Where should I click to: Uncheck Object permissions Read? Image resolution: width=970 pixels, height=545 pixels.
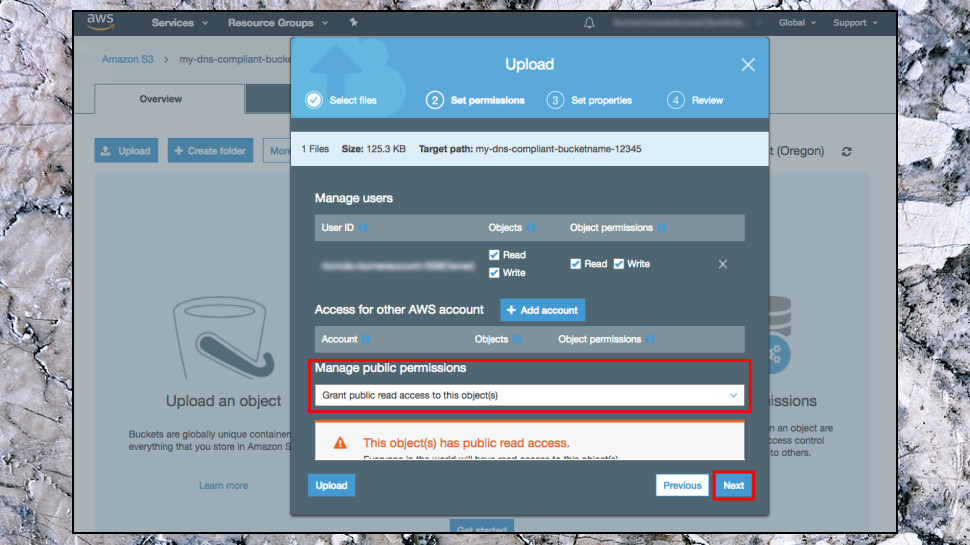(575, 264)
